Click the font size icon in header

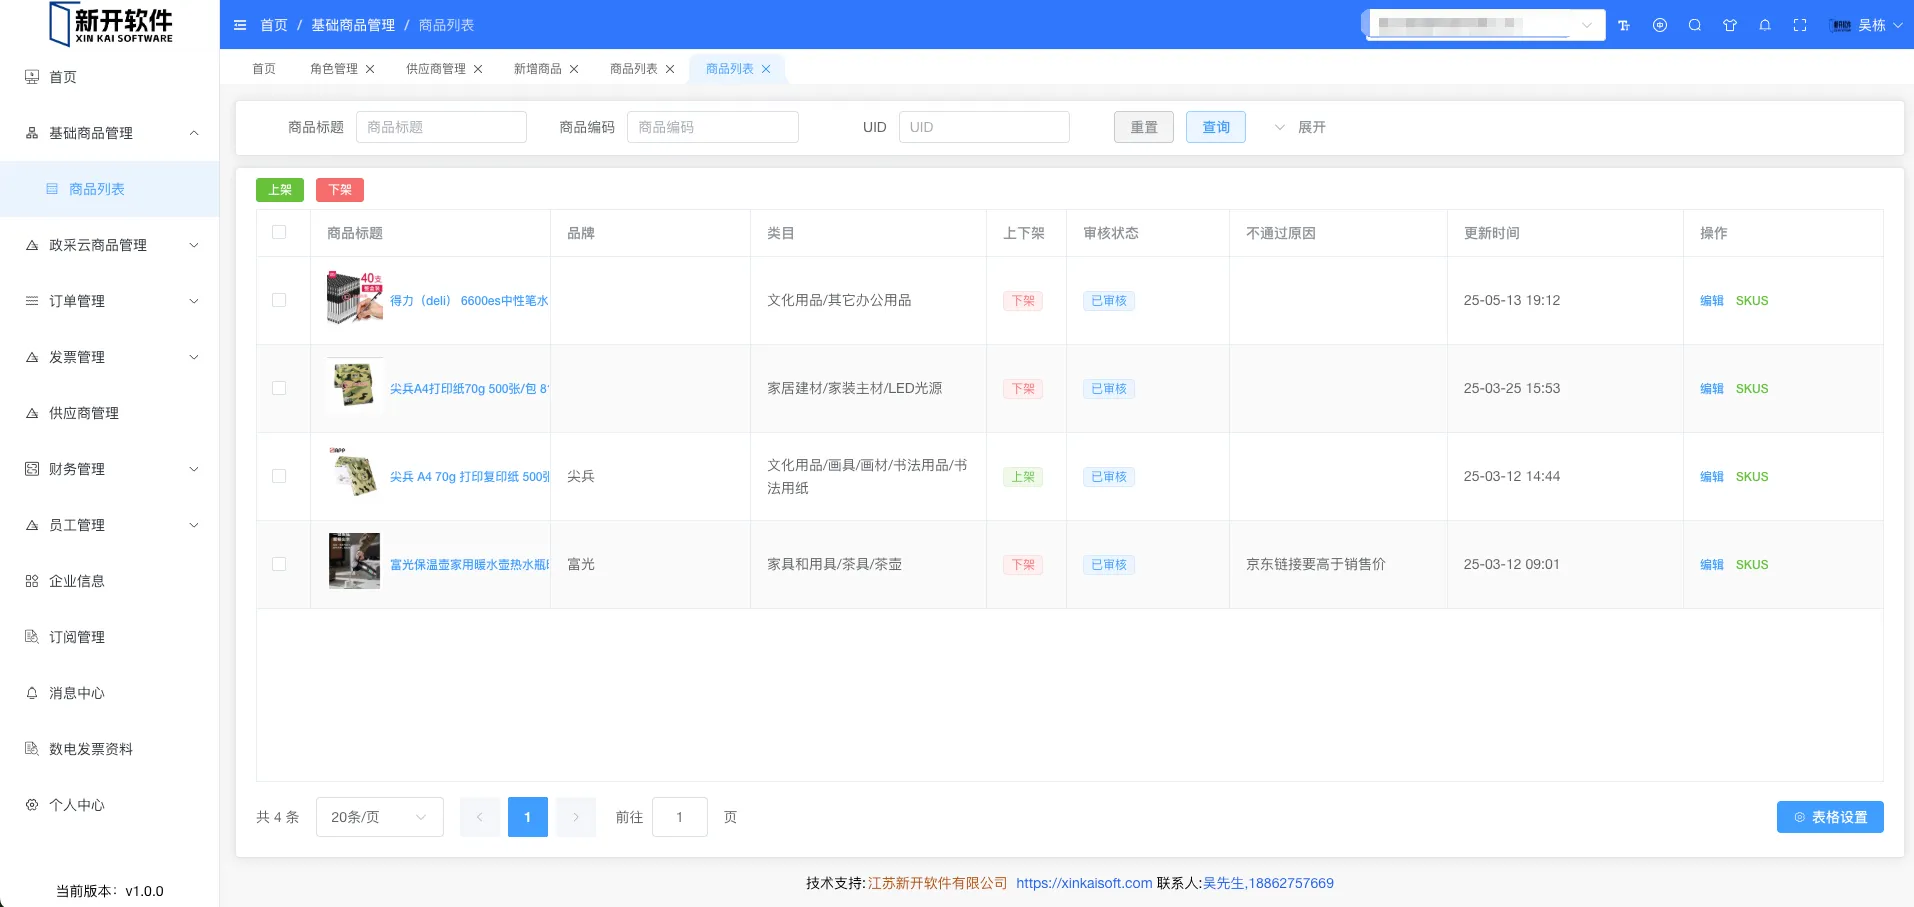(x=1624, y=25)
